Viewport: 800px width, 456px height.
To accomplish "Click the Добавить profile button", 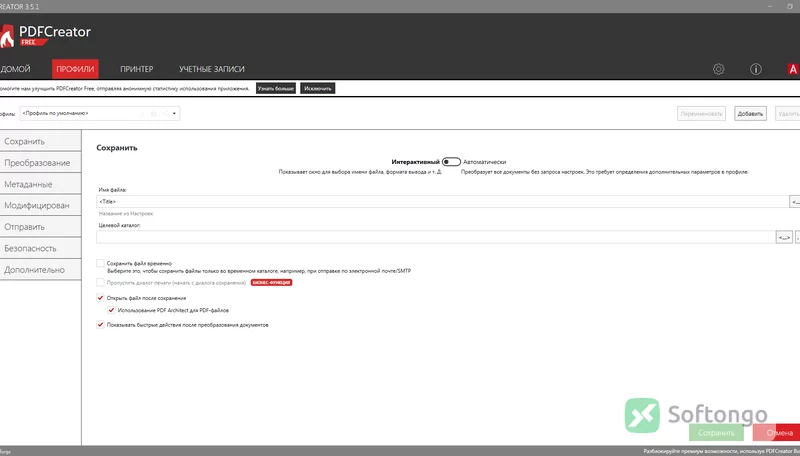I will 750,114.
